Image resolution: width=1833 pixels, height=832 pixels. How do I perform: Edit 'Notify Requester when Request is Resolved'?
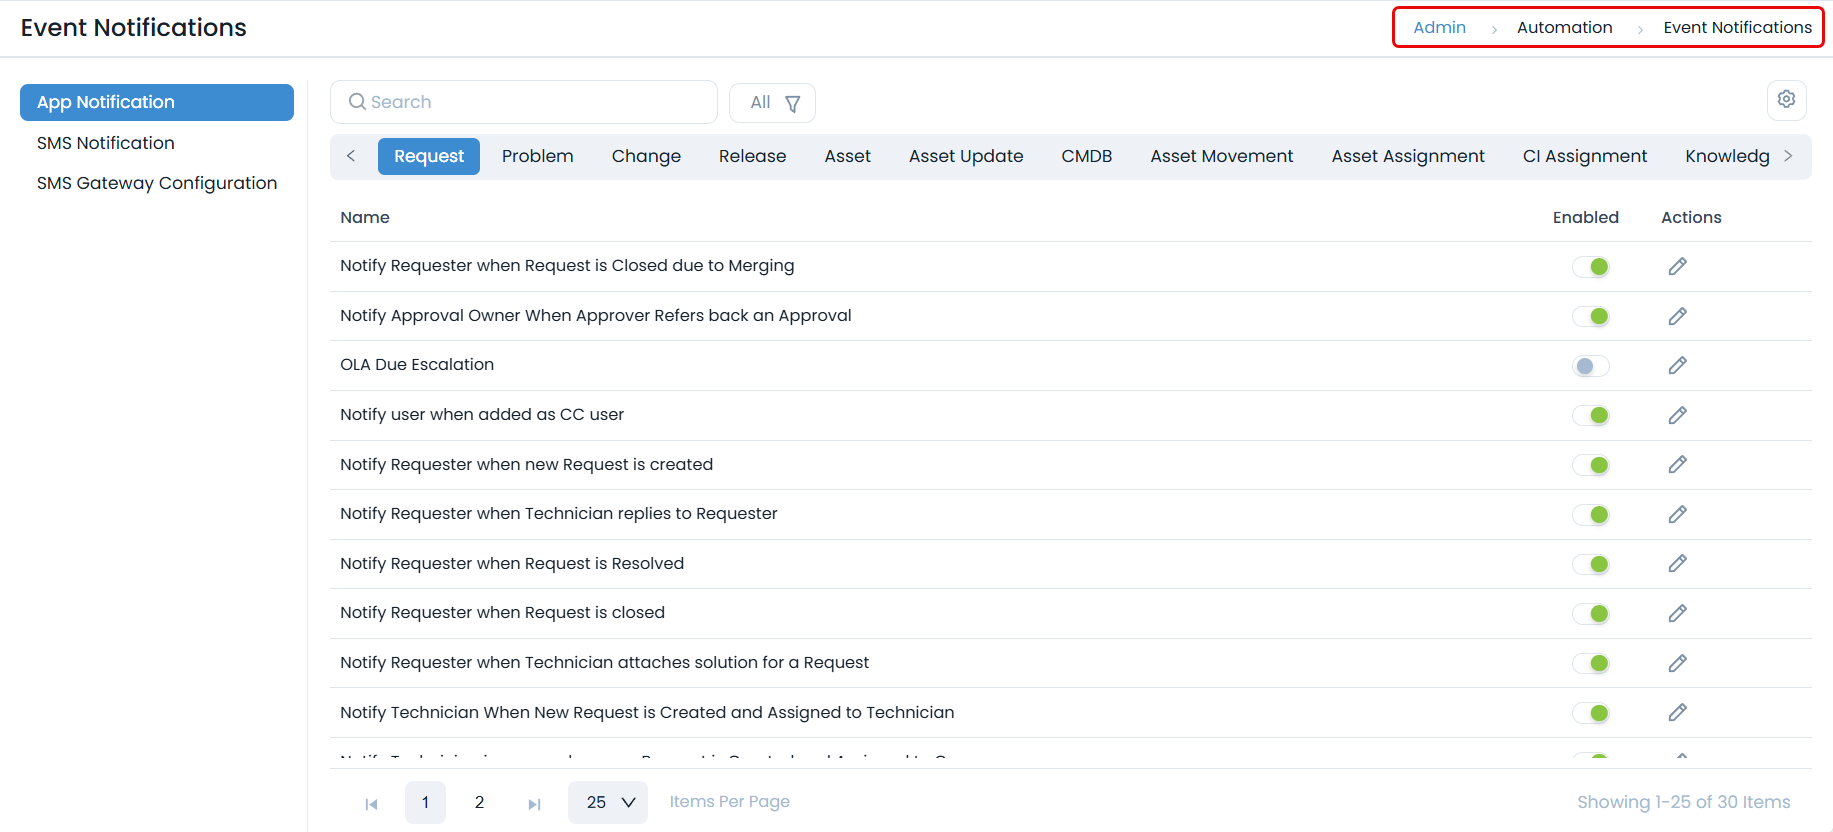click(1677, 563)
